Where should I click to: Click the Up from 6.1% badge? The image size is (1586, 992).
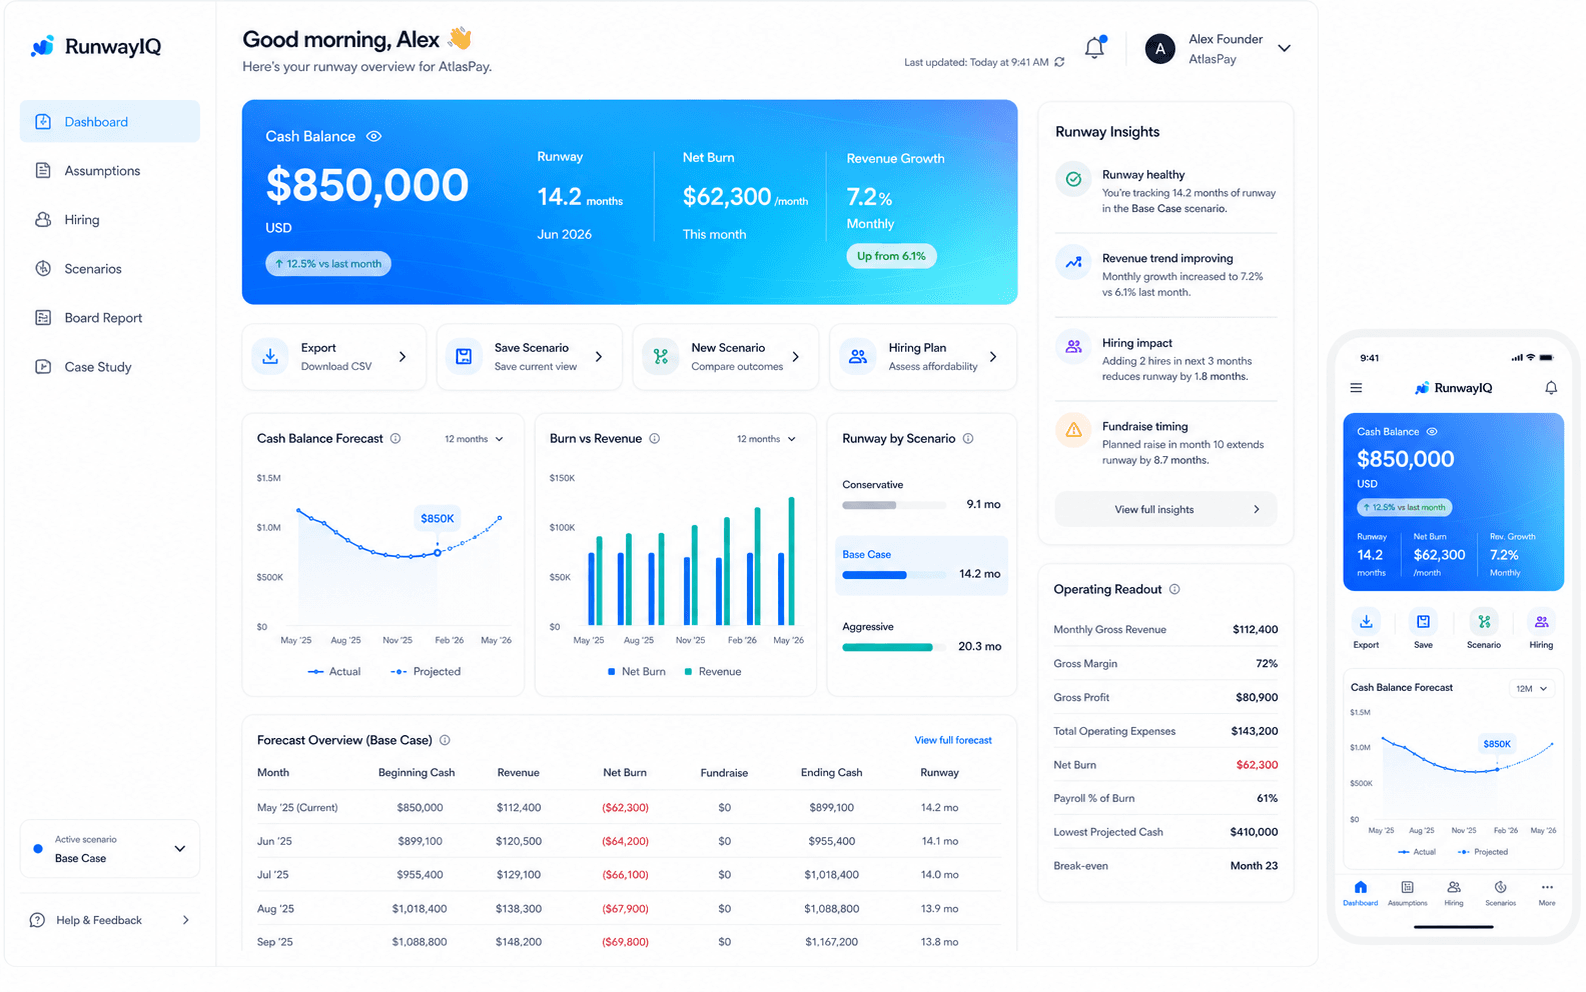891,256
